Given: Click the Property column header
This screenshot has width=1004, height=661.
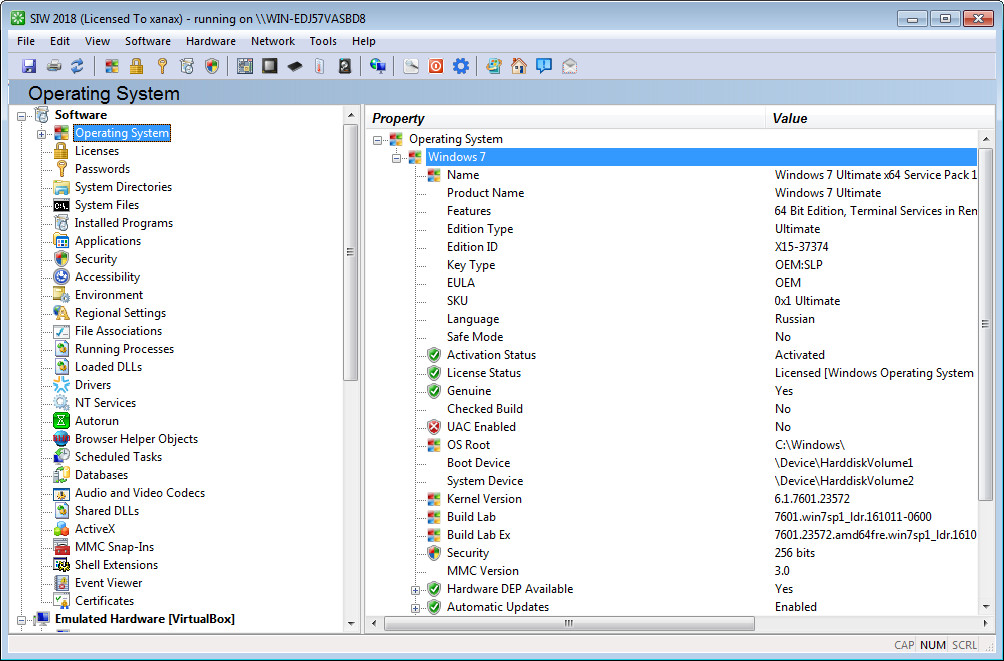Looking at the screenshot, I should pos(566,118).
